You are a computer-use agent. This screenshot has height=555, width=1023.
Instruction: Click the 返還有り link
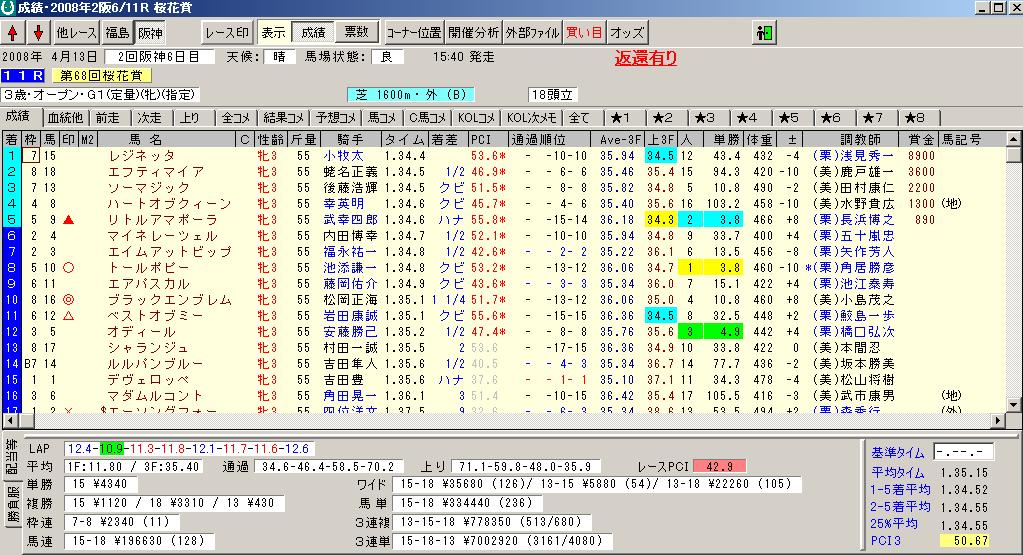(x=645, y=58)
